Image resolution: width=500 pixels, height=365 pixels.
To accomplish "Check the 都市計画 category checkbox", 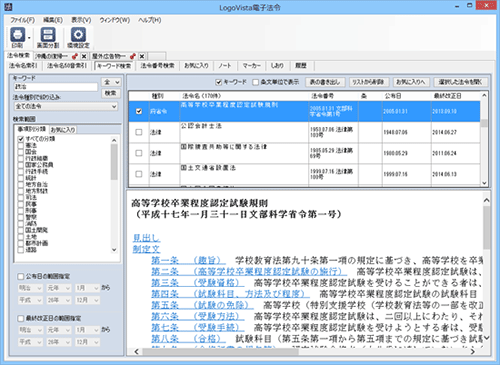I will point(21,243).
